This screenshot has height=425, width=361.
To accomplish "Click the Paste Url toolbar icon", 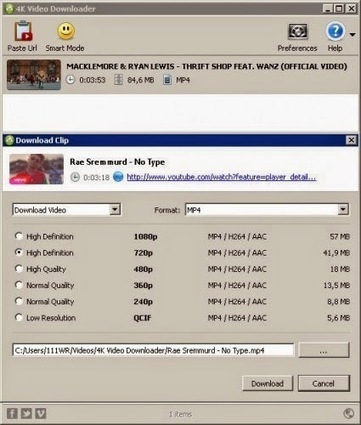I will [x=23, y=31].
